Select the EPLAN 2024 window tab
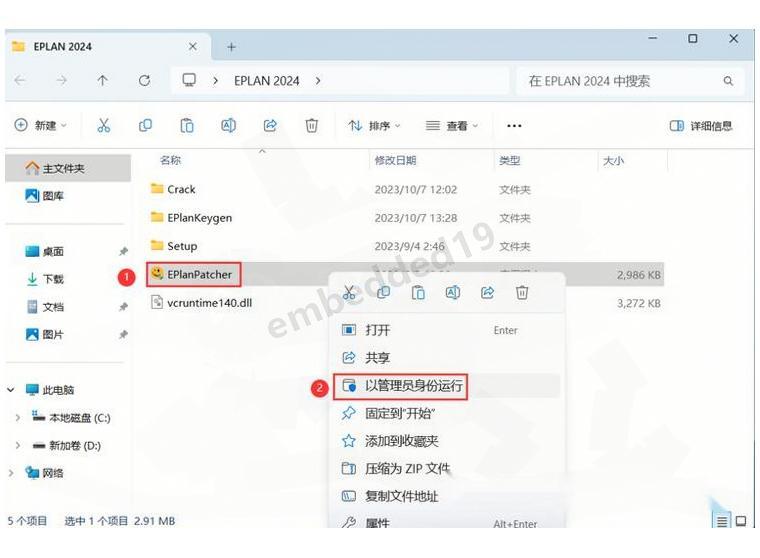The image size is (760, 558). click(108, 47)
